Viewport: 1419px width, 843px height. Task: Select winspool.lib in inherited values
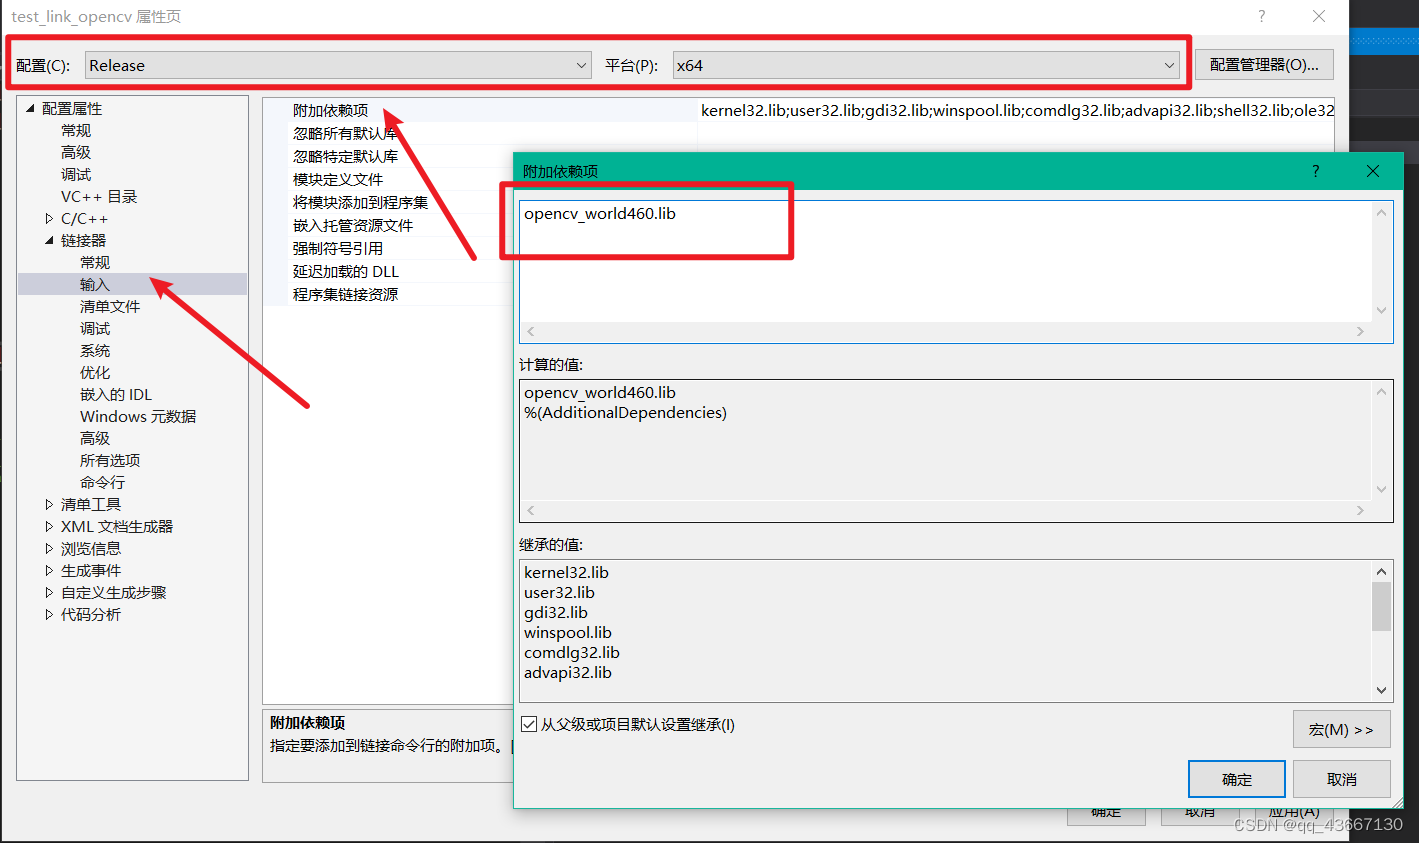click(568, 632)
